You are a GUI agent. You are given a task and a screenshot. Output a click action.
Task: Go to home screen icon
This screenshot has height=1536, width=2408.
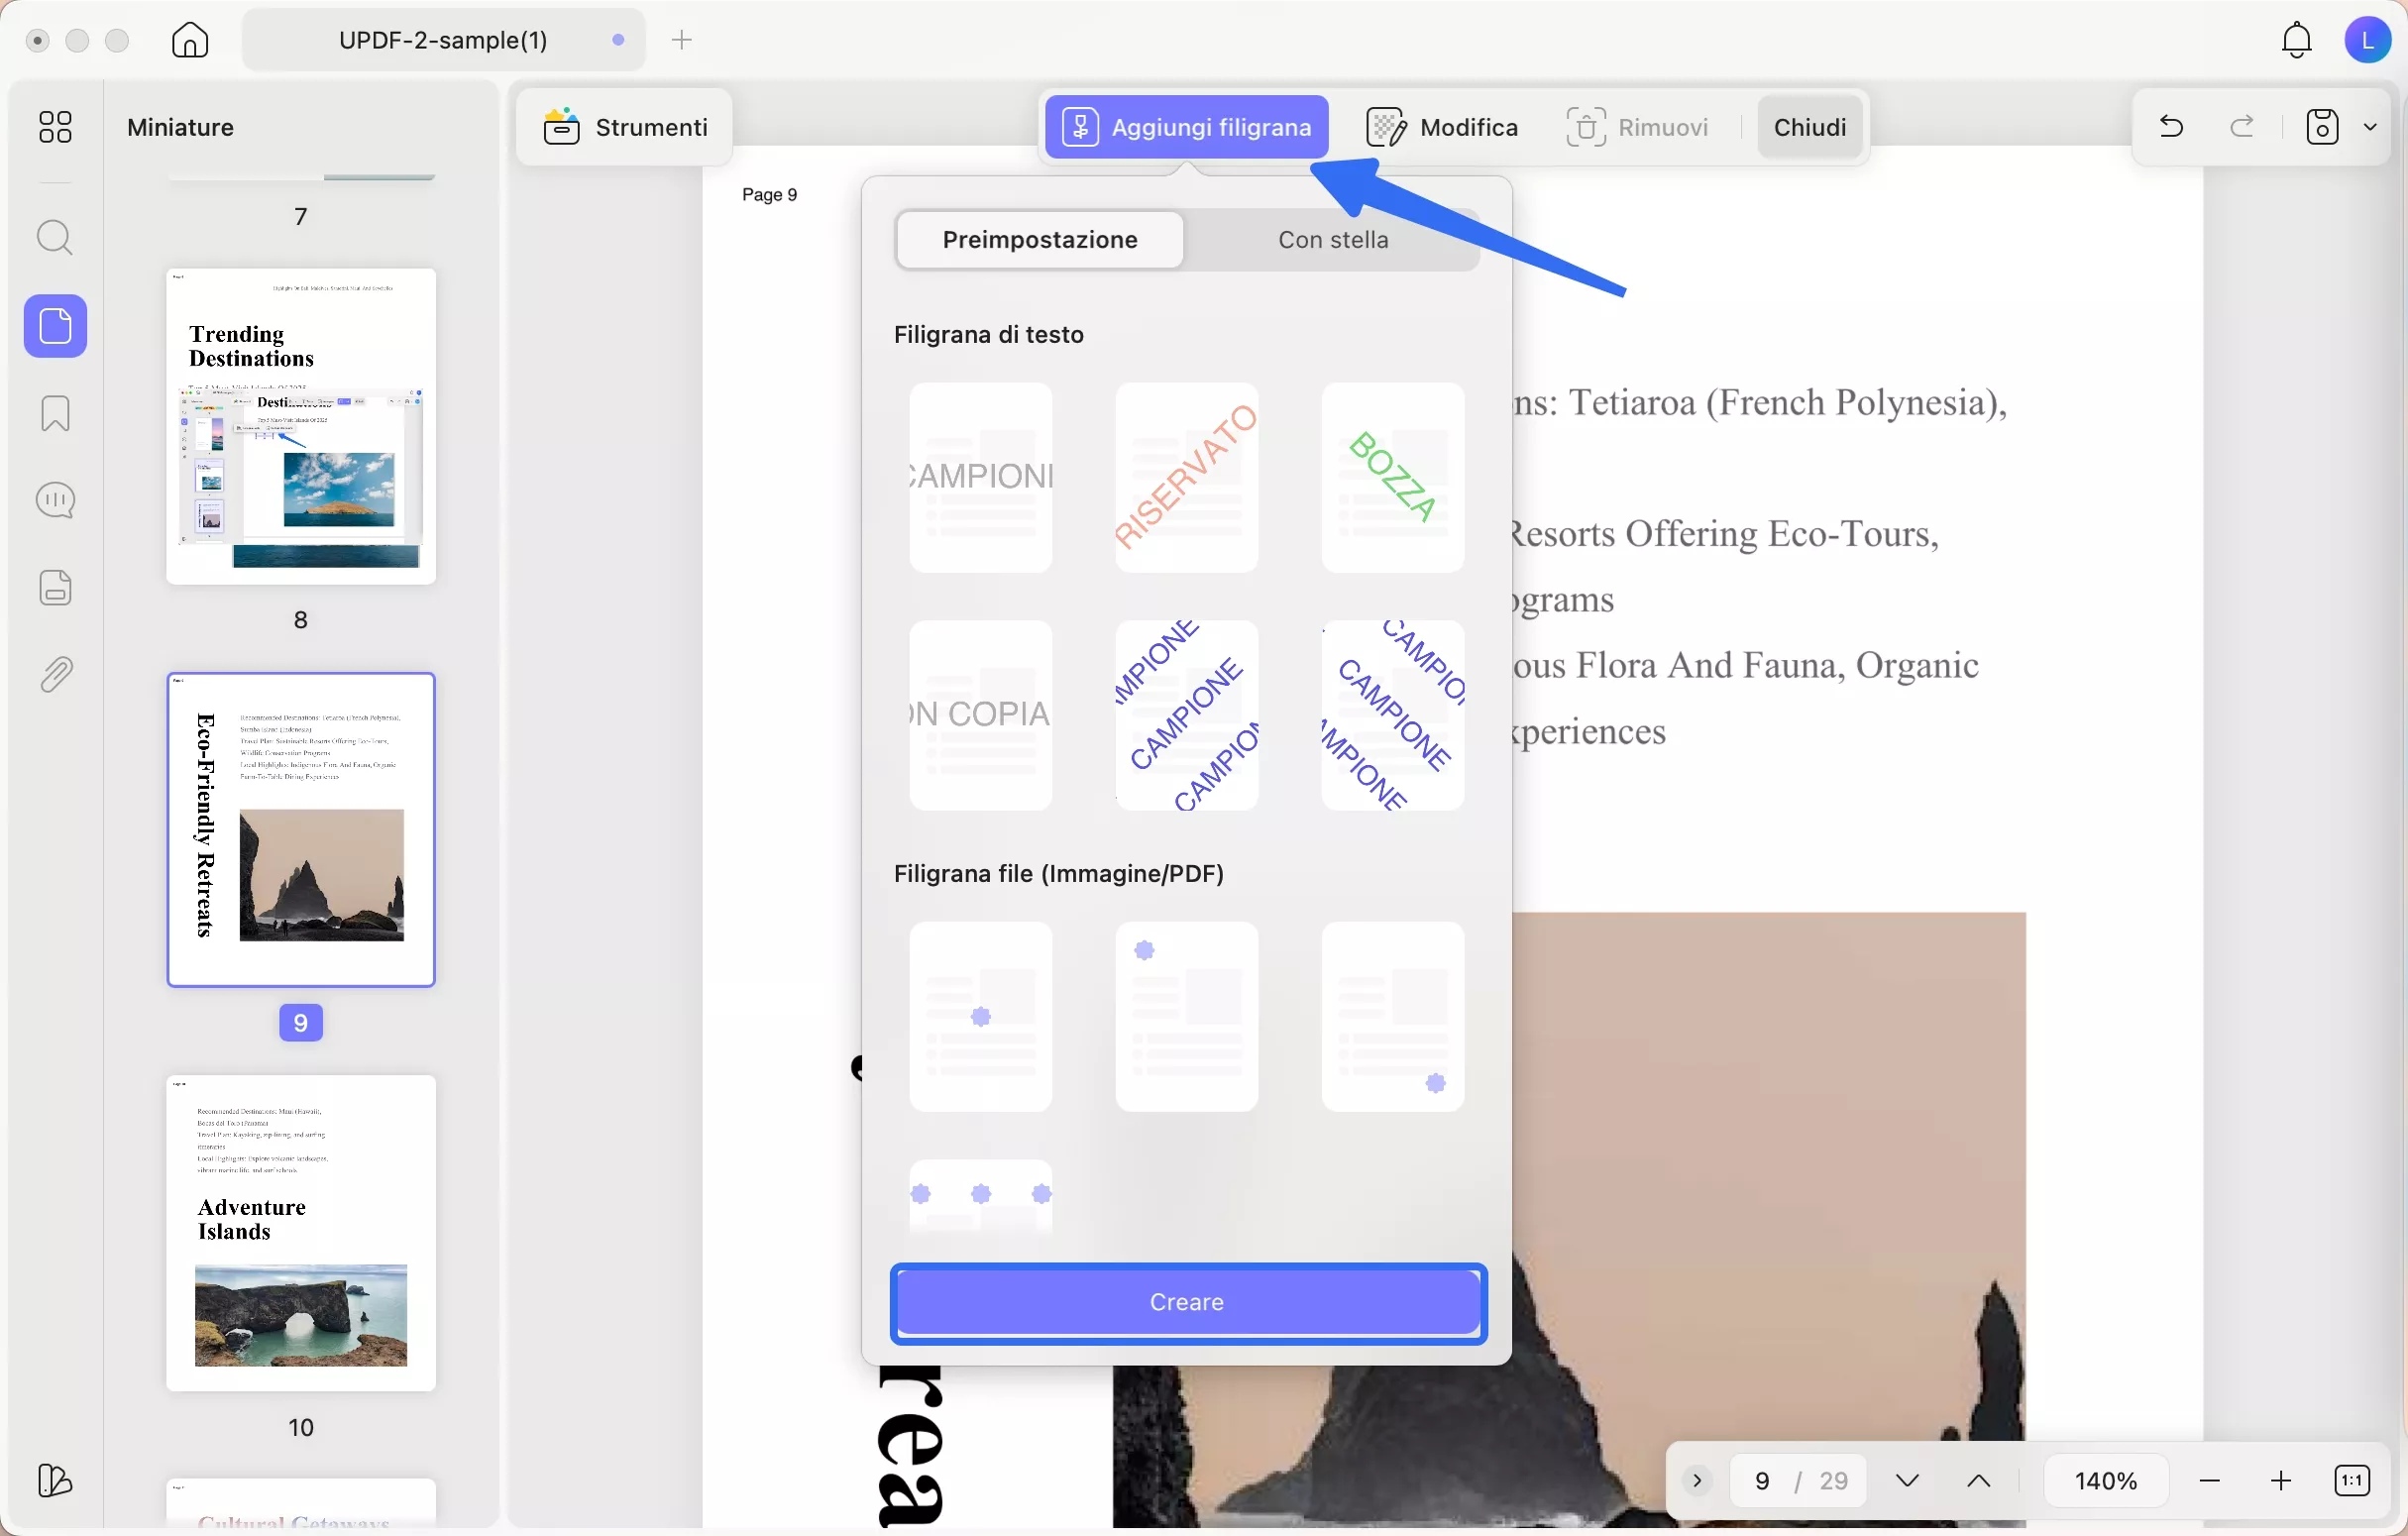(x=190, y=40)
